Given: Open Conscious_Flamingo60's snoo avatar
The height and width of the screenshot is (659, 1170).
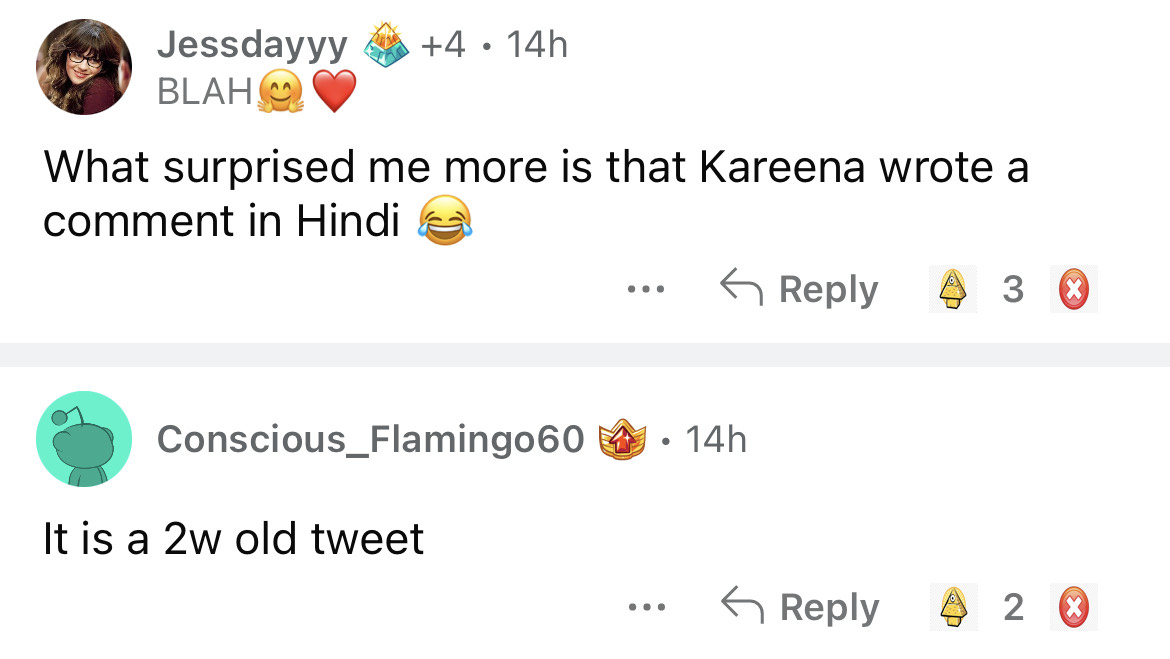Looking at the screenshot, I should click(x=84, y=439).
